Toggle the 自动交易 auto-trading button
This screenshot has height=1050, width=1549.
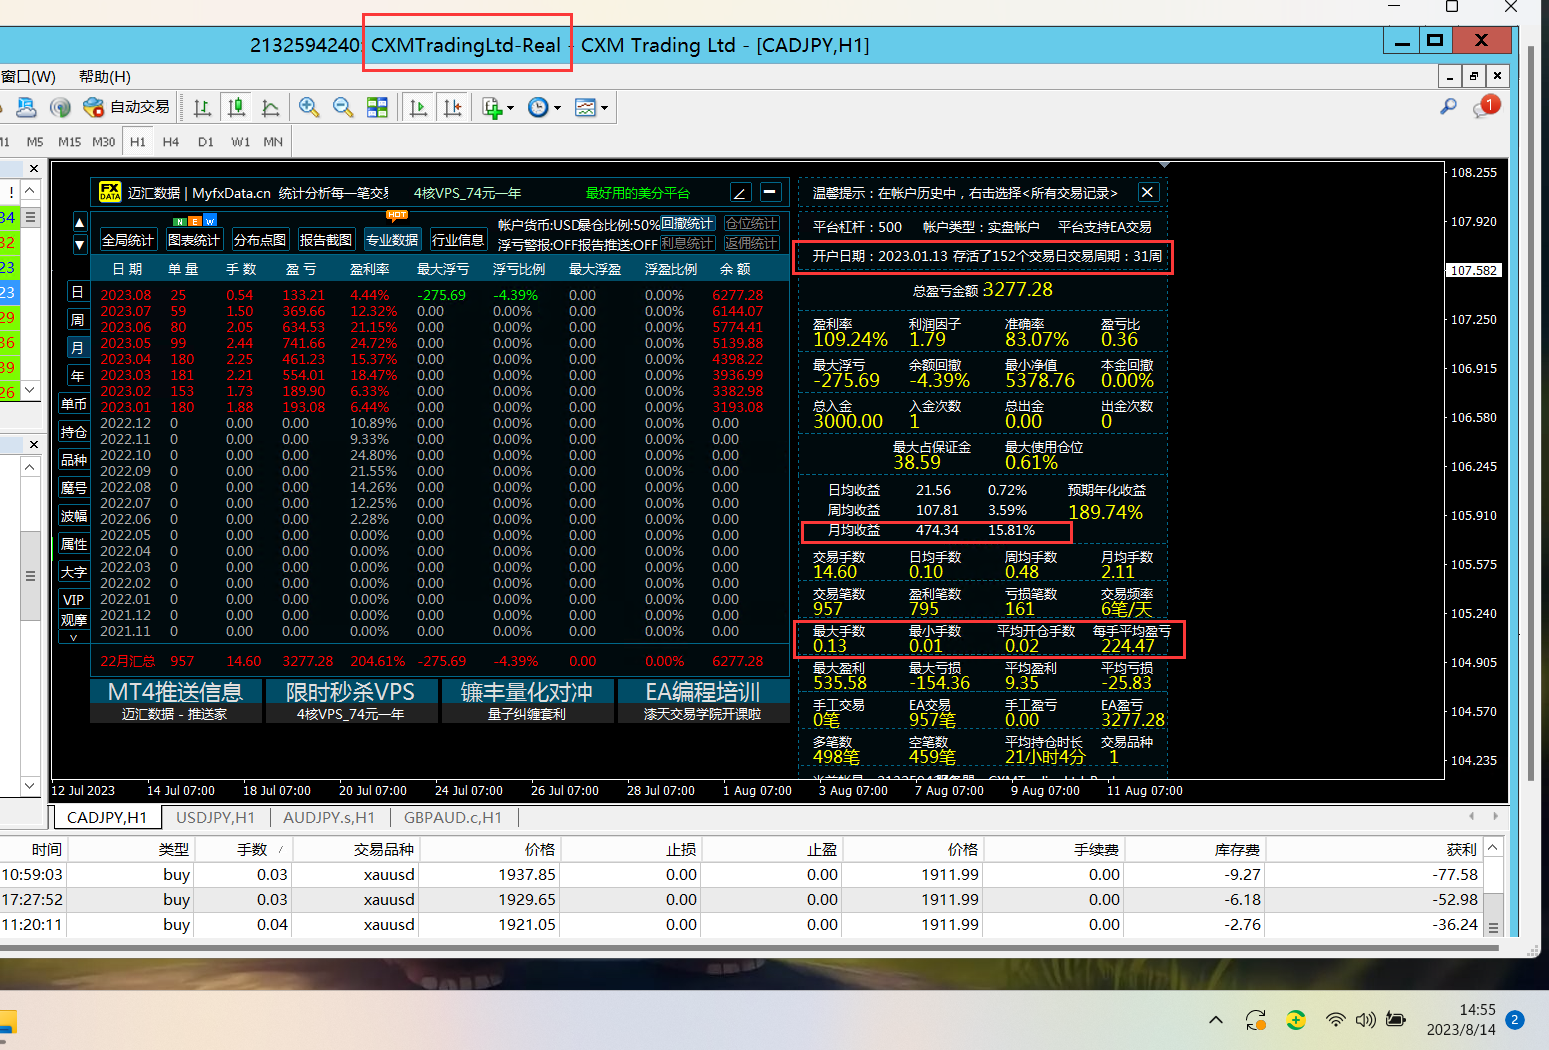coord(127,107)
